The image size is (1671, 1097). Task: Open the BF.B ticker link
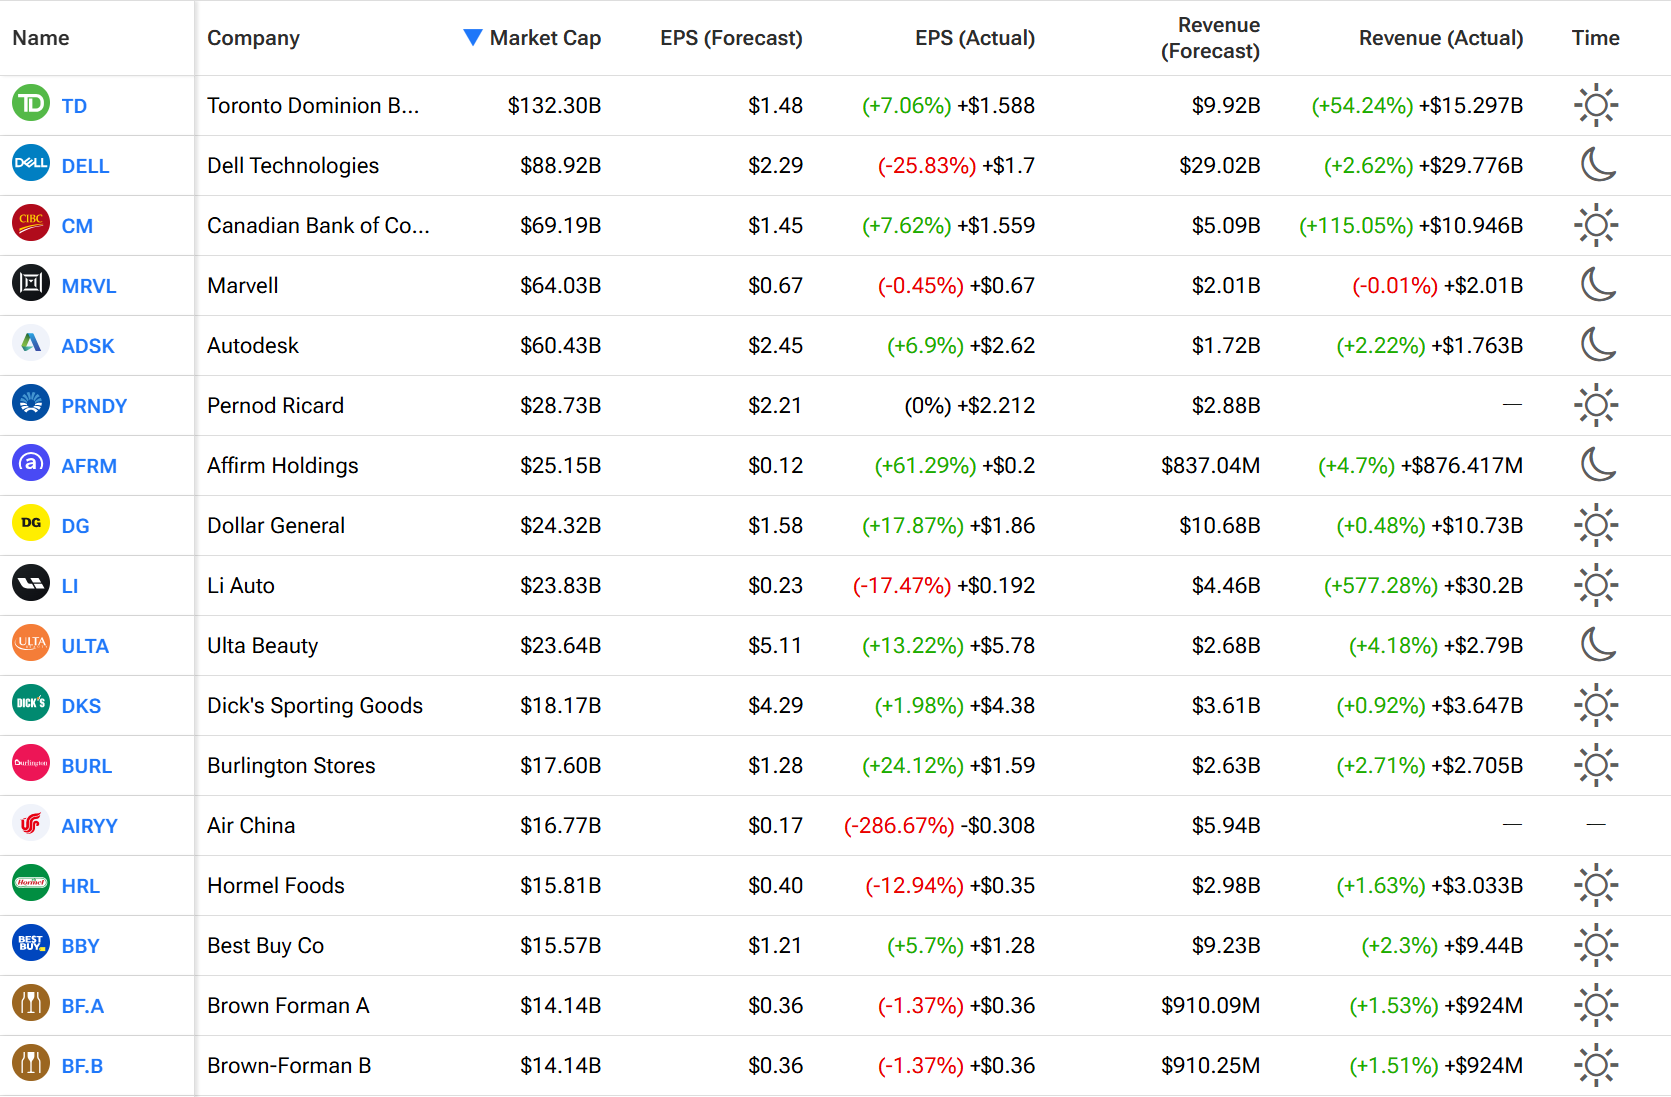tap(82, 1066)
